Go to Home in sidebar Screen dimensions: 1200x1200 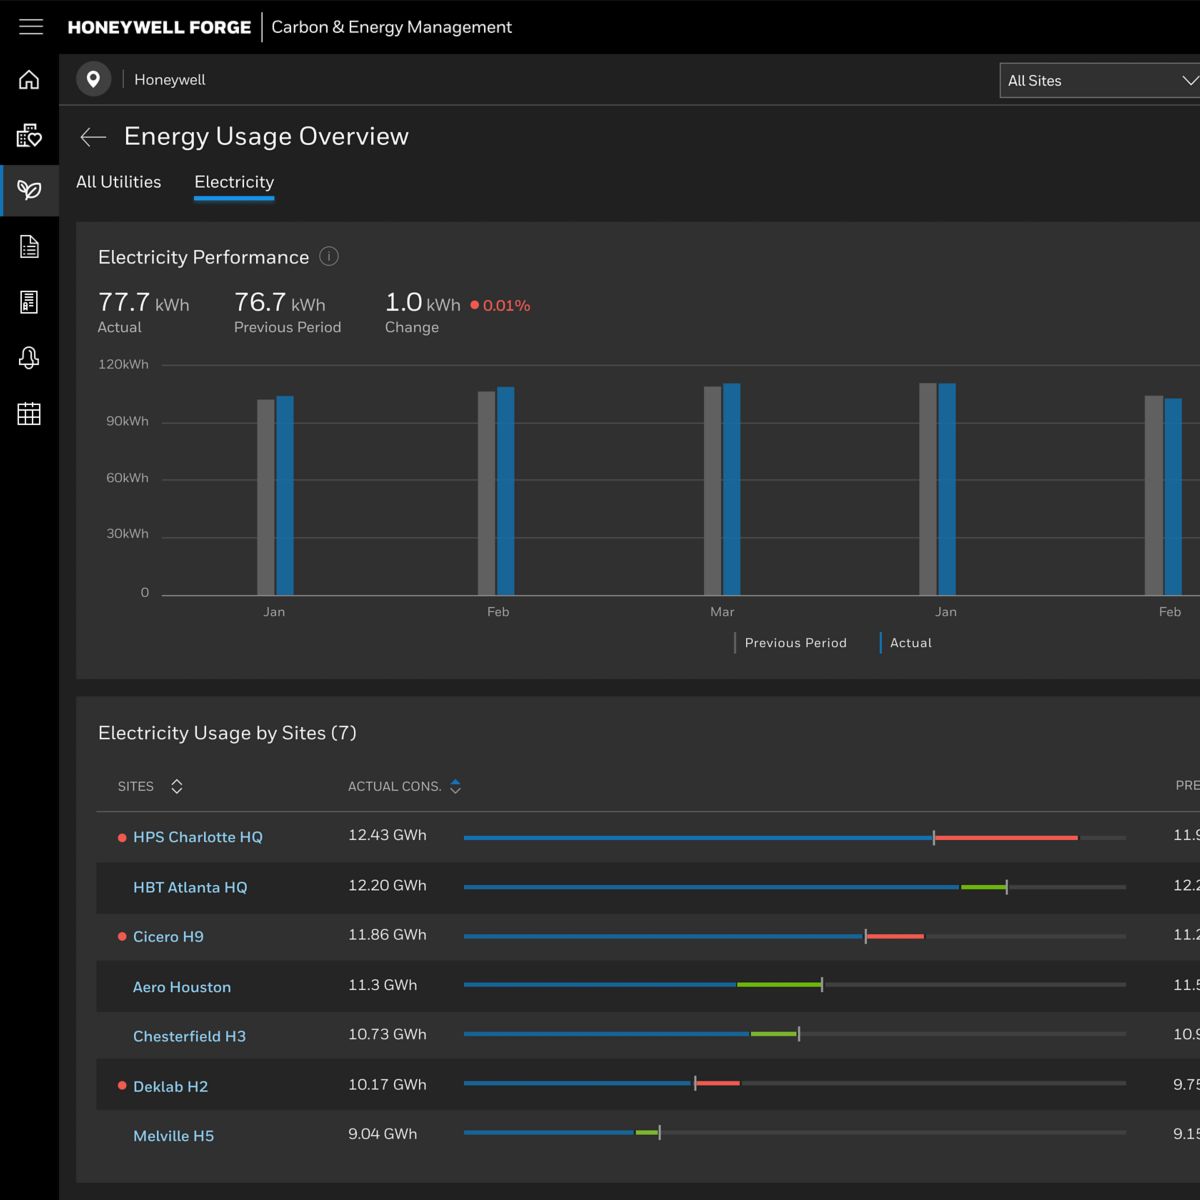coord(29,80)
